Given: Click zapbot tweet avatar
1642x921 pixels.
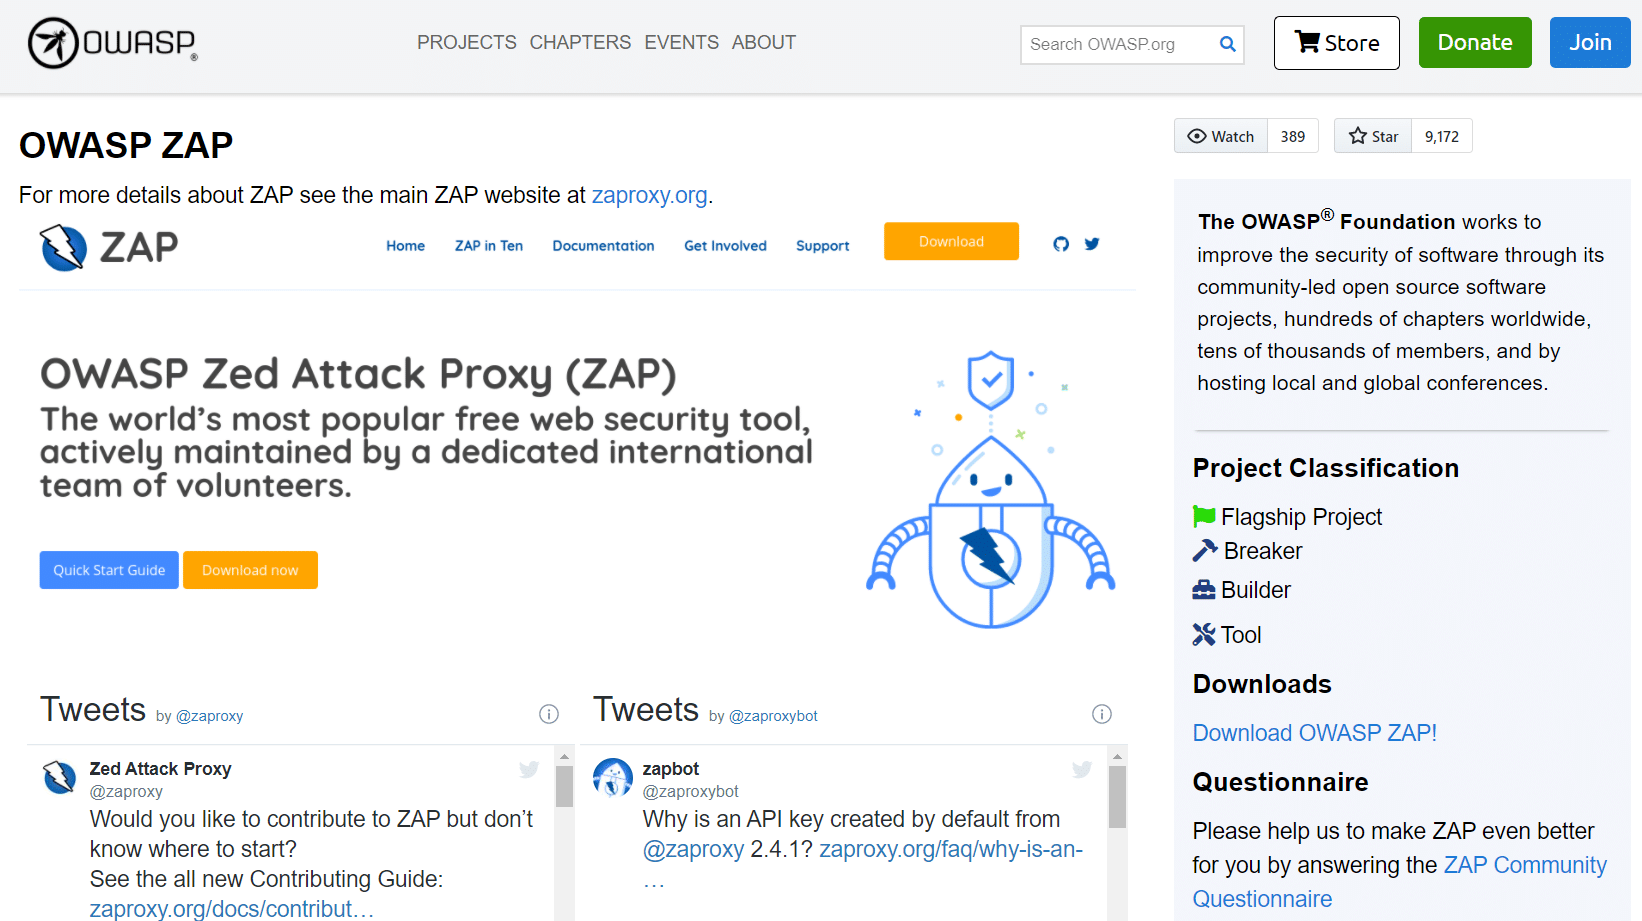Looking at the screenshot, I should tap(613, 777).
